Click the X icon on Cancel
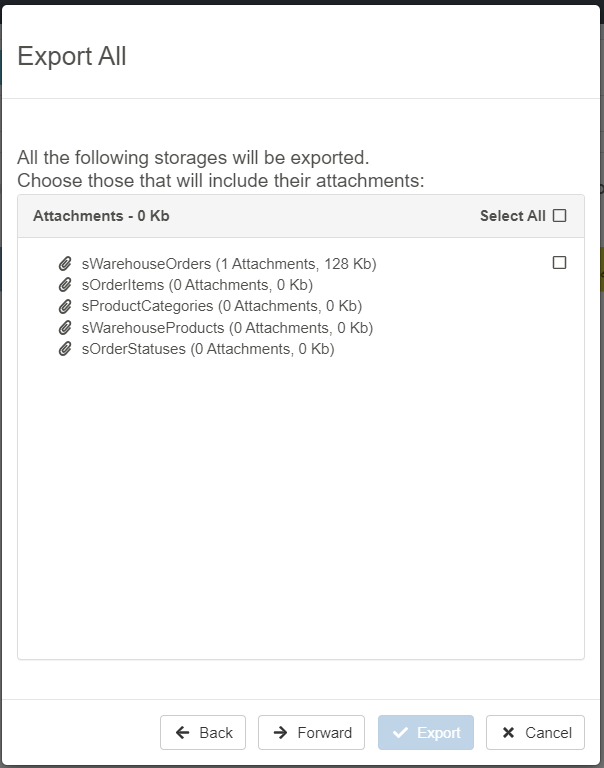This screenshot has height=768, width=604. point(508,733)
